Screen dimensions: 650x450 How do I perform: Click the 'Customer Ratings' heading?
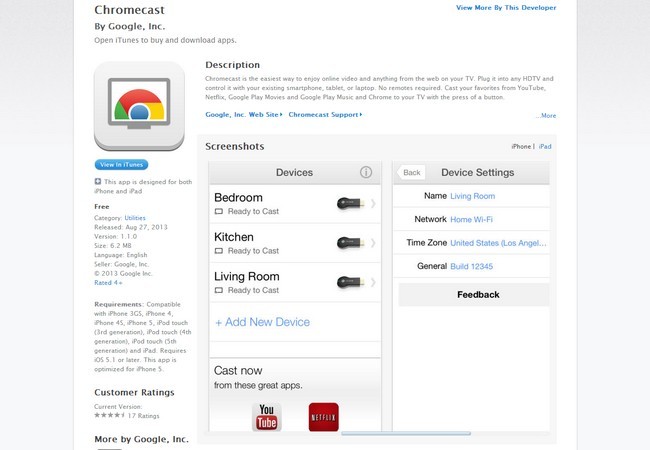pos(134,392)
